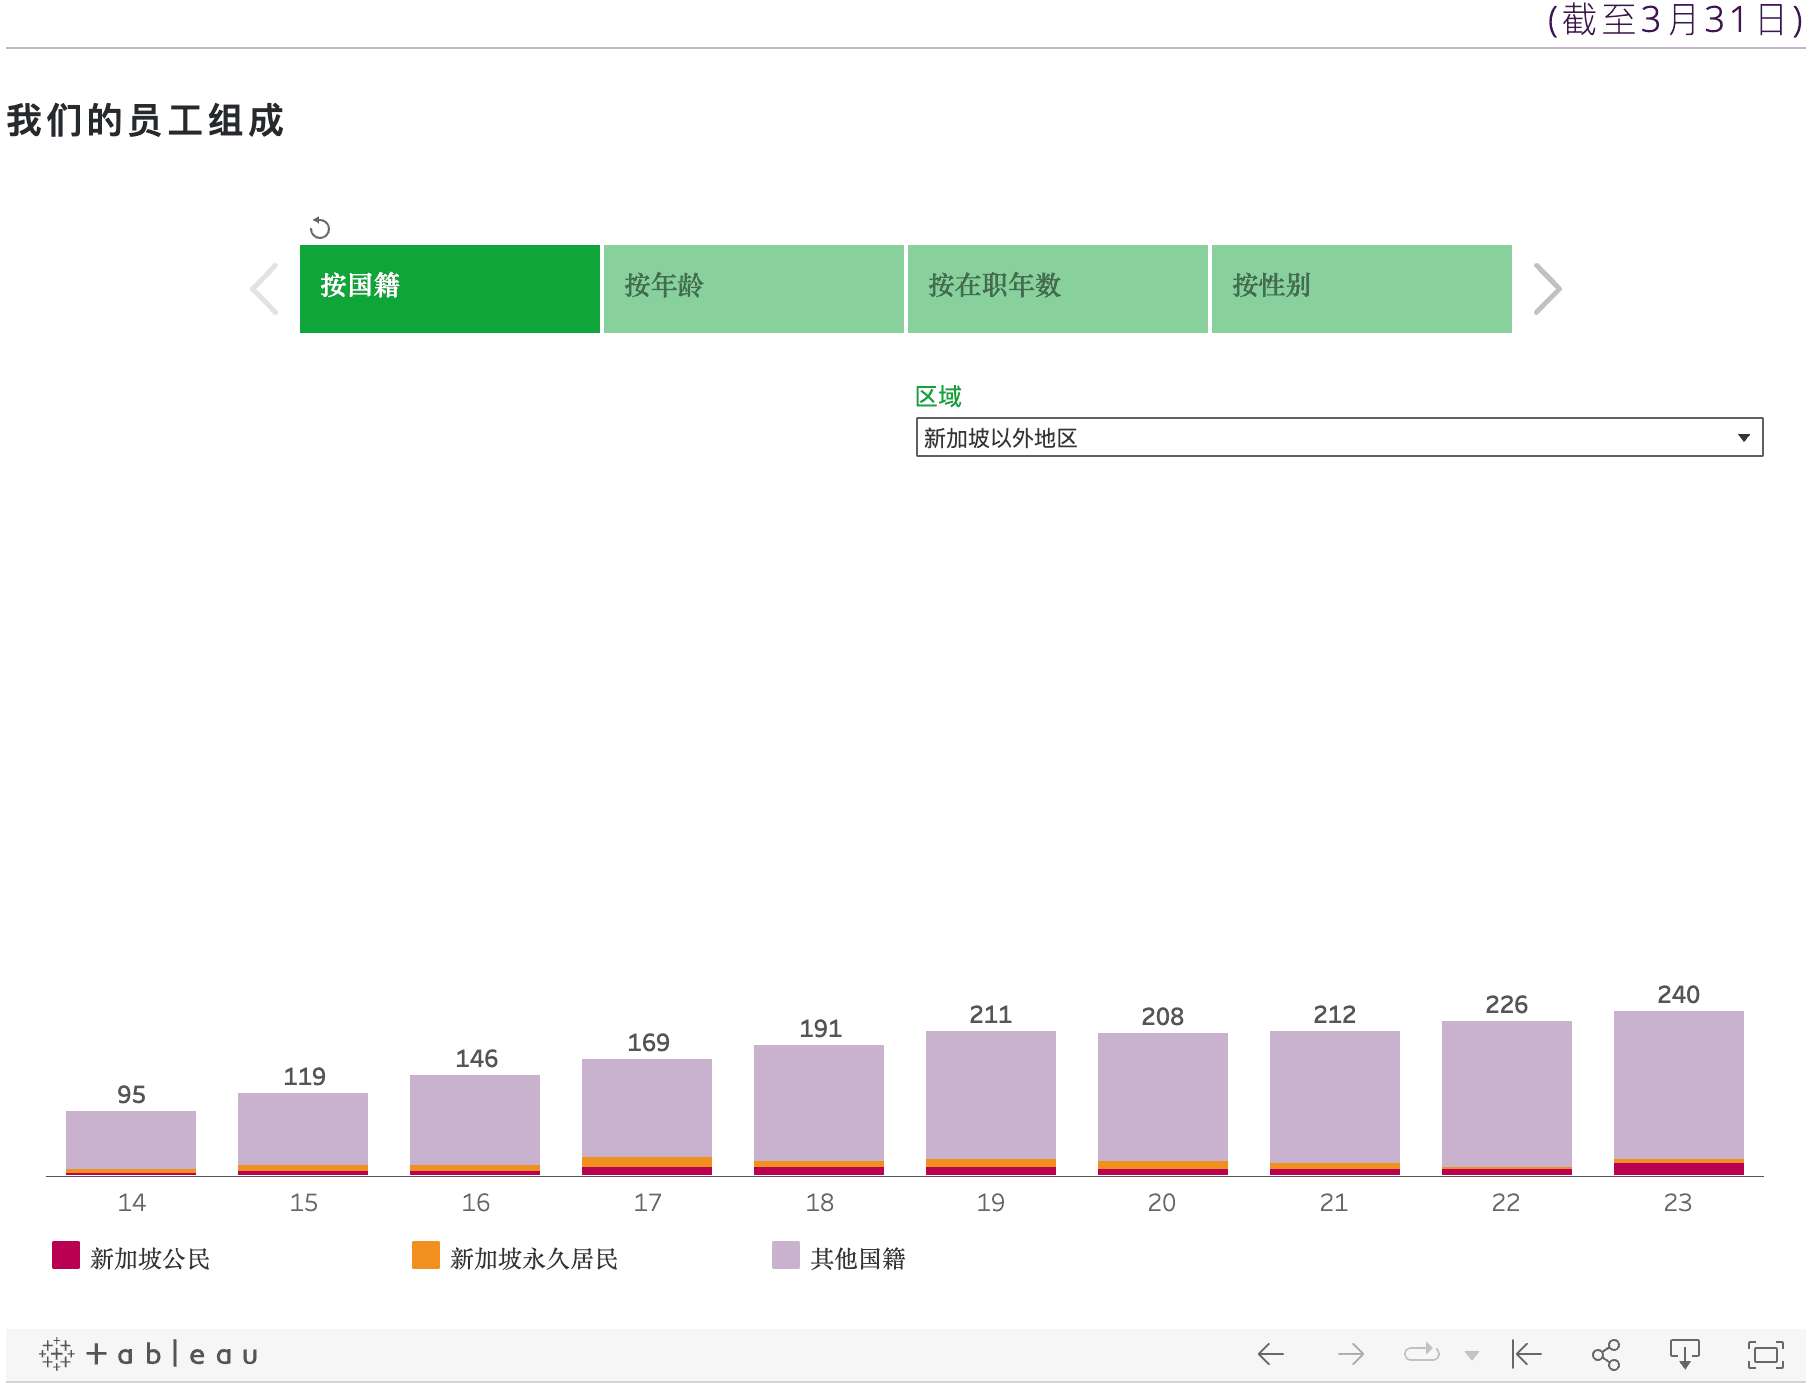The image size is (1810, 1386).
Task: Click the story reset circular arrow icon
Action: (x=320, y=228)
